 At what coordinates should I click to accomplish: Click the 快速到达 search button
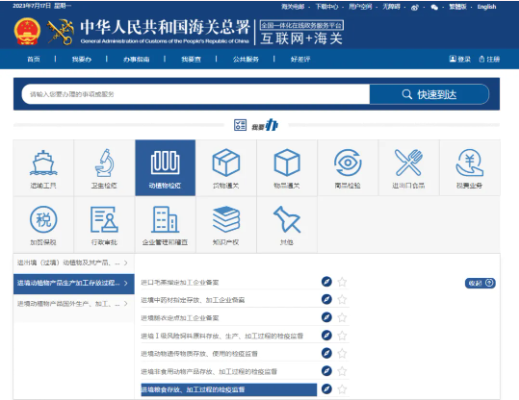click(429, 94)
